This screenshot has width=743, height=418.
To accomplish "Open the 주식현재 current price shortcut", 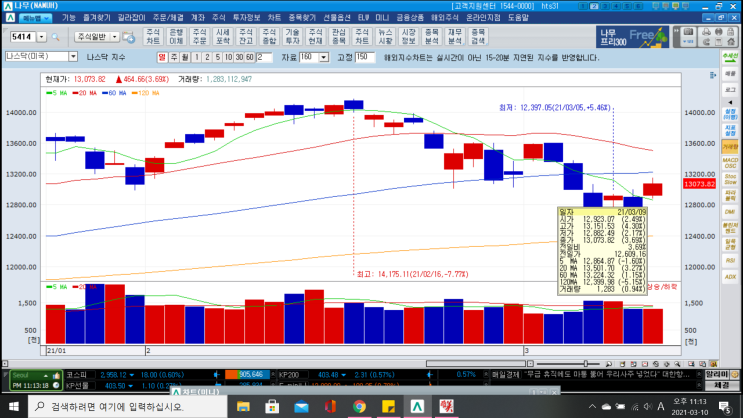I will click(x=316, y=36).
